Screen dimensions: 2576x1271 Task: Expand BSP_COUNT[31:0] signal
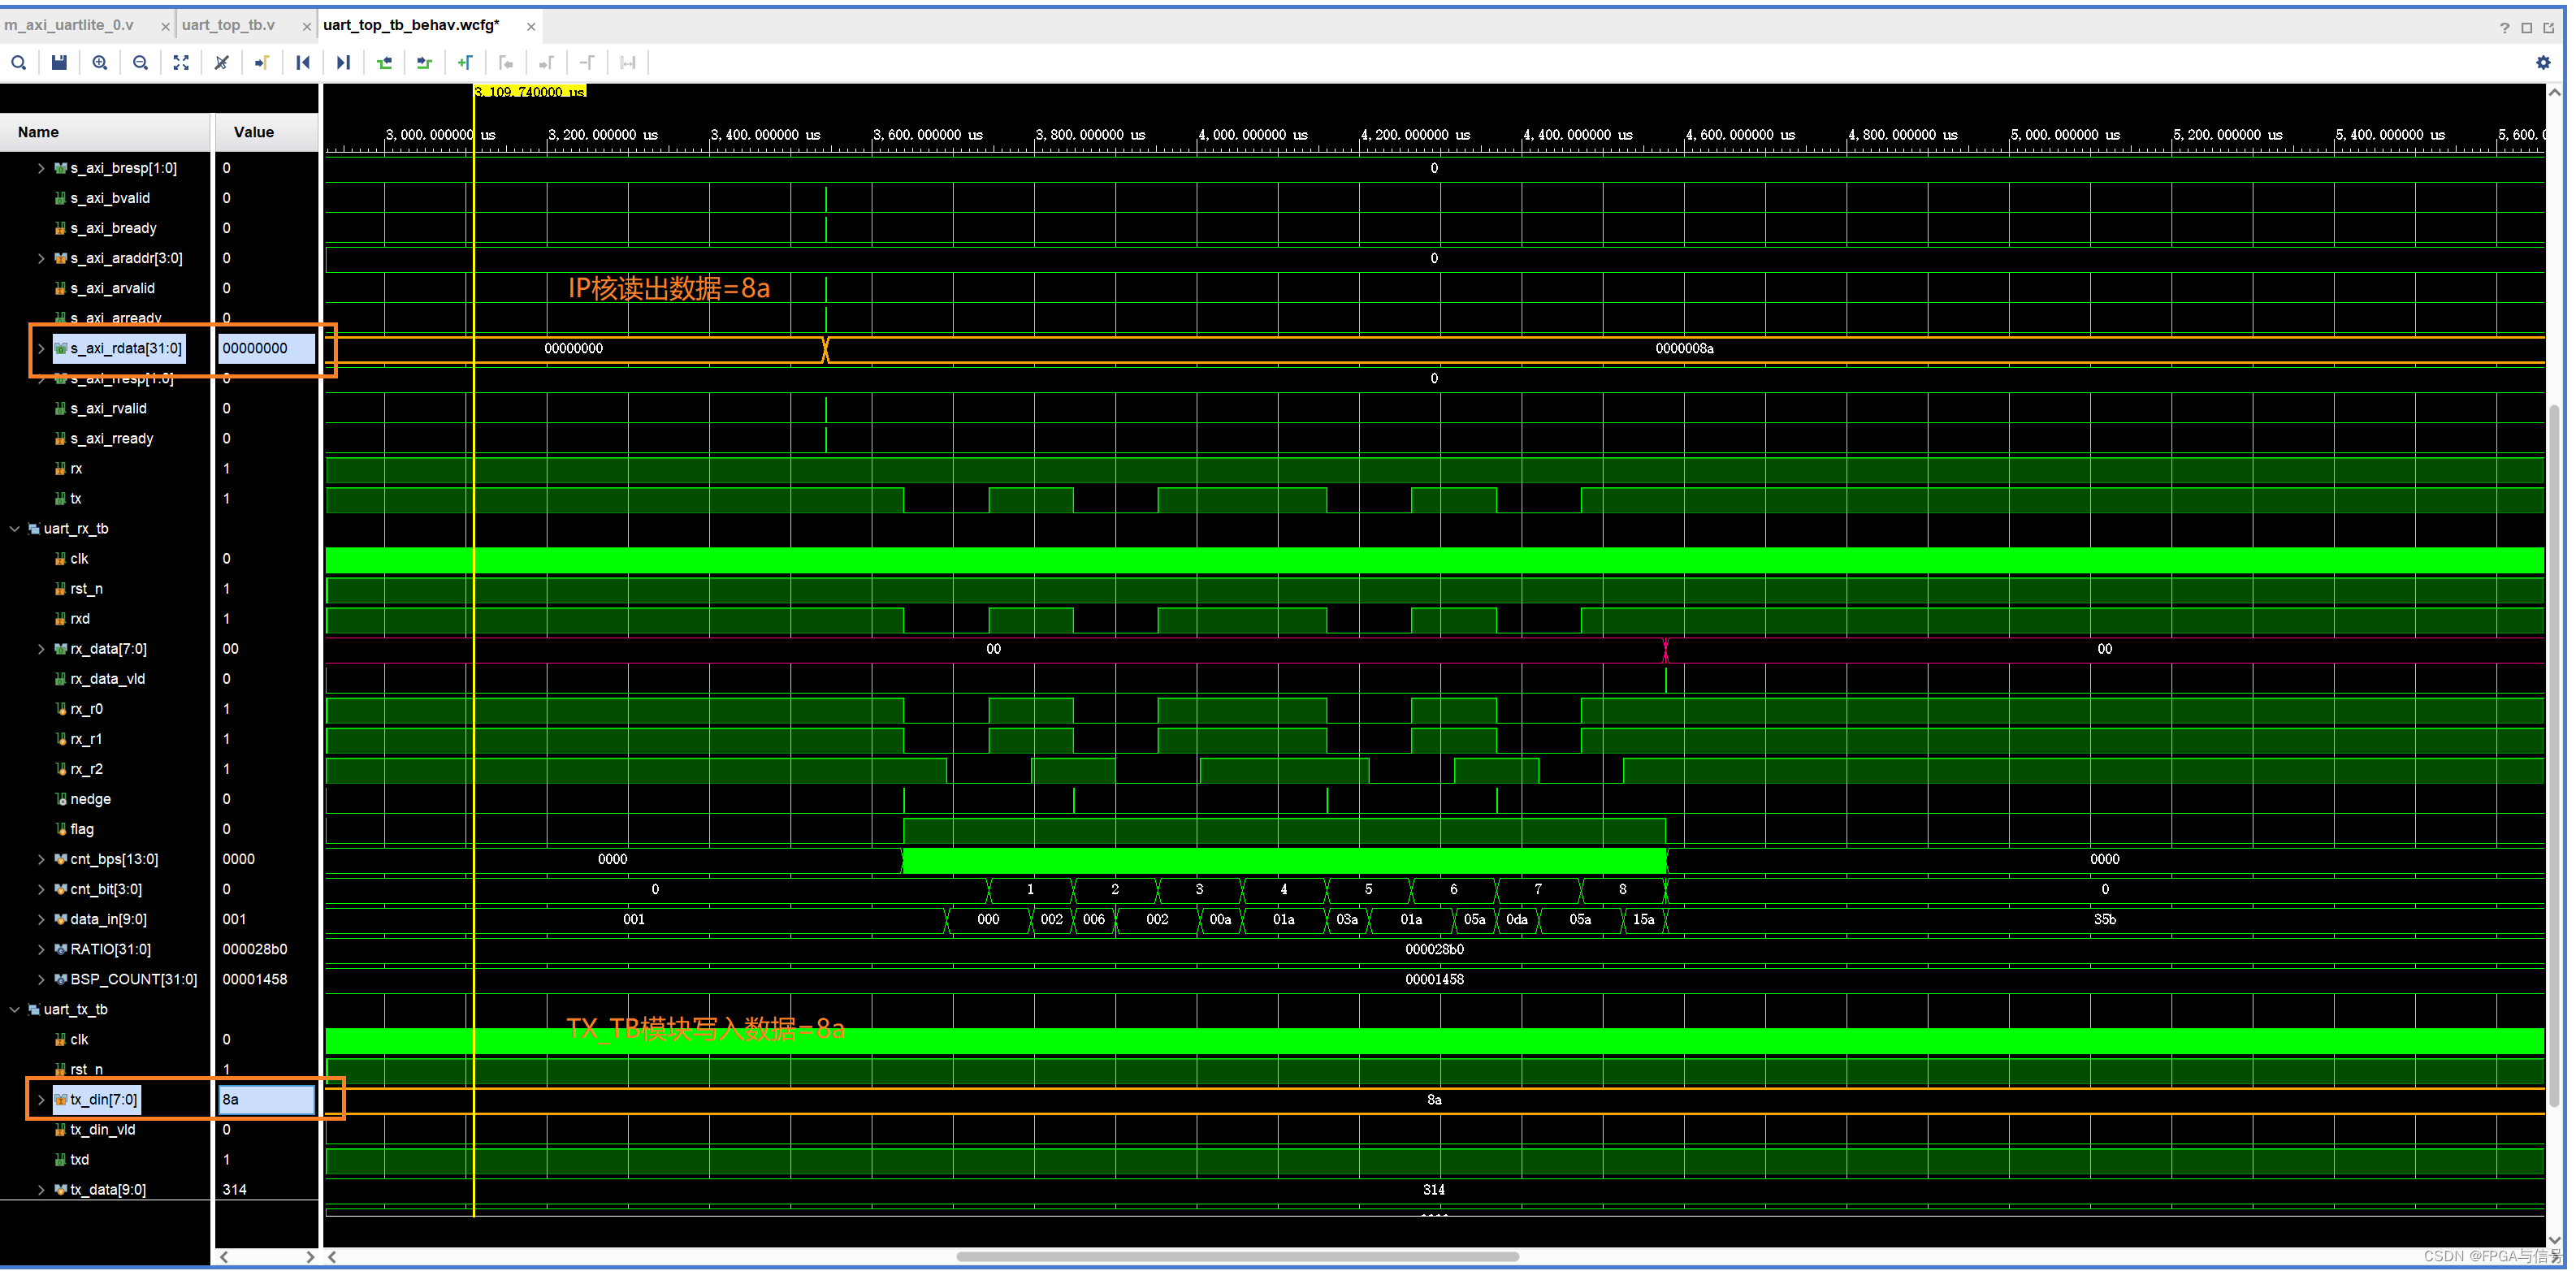point(41,979)
